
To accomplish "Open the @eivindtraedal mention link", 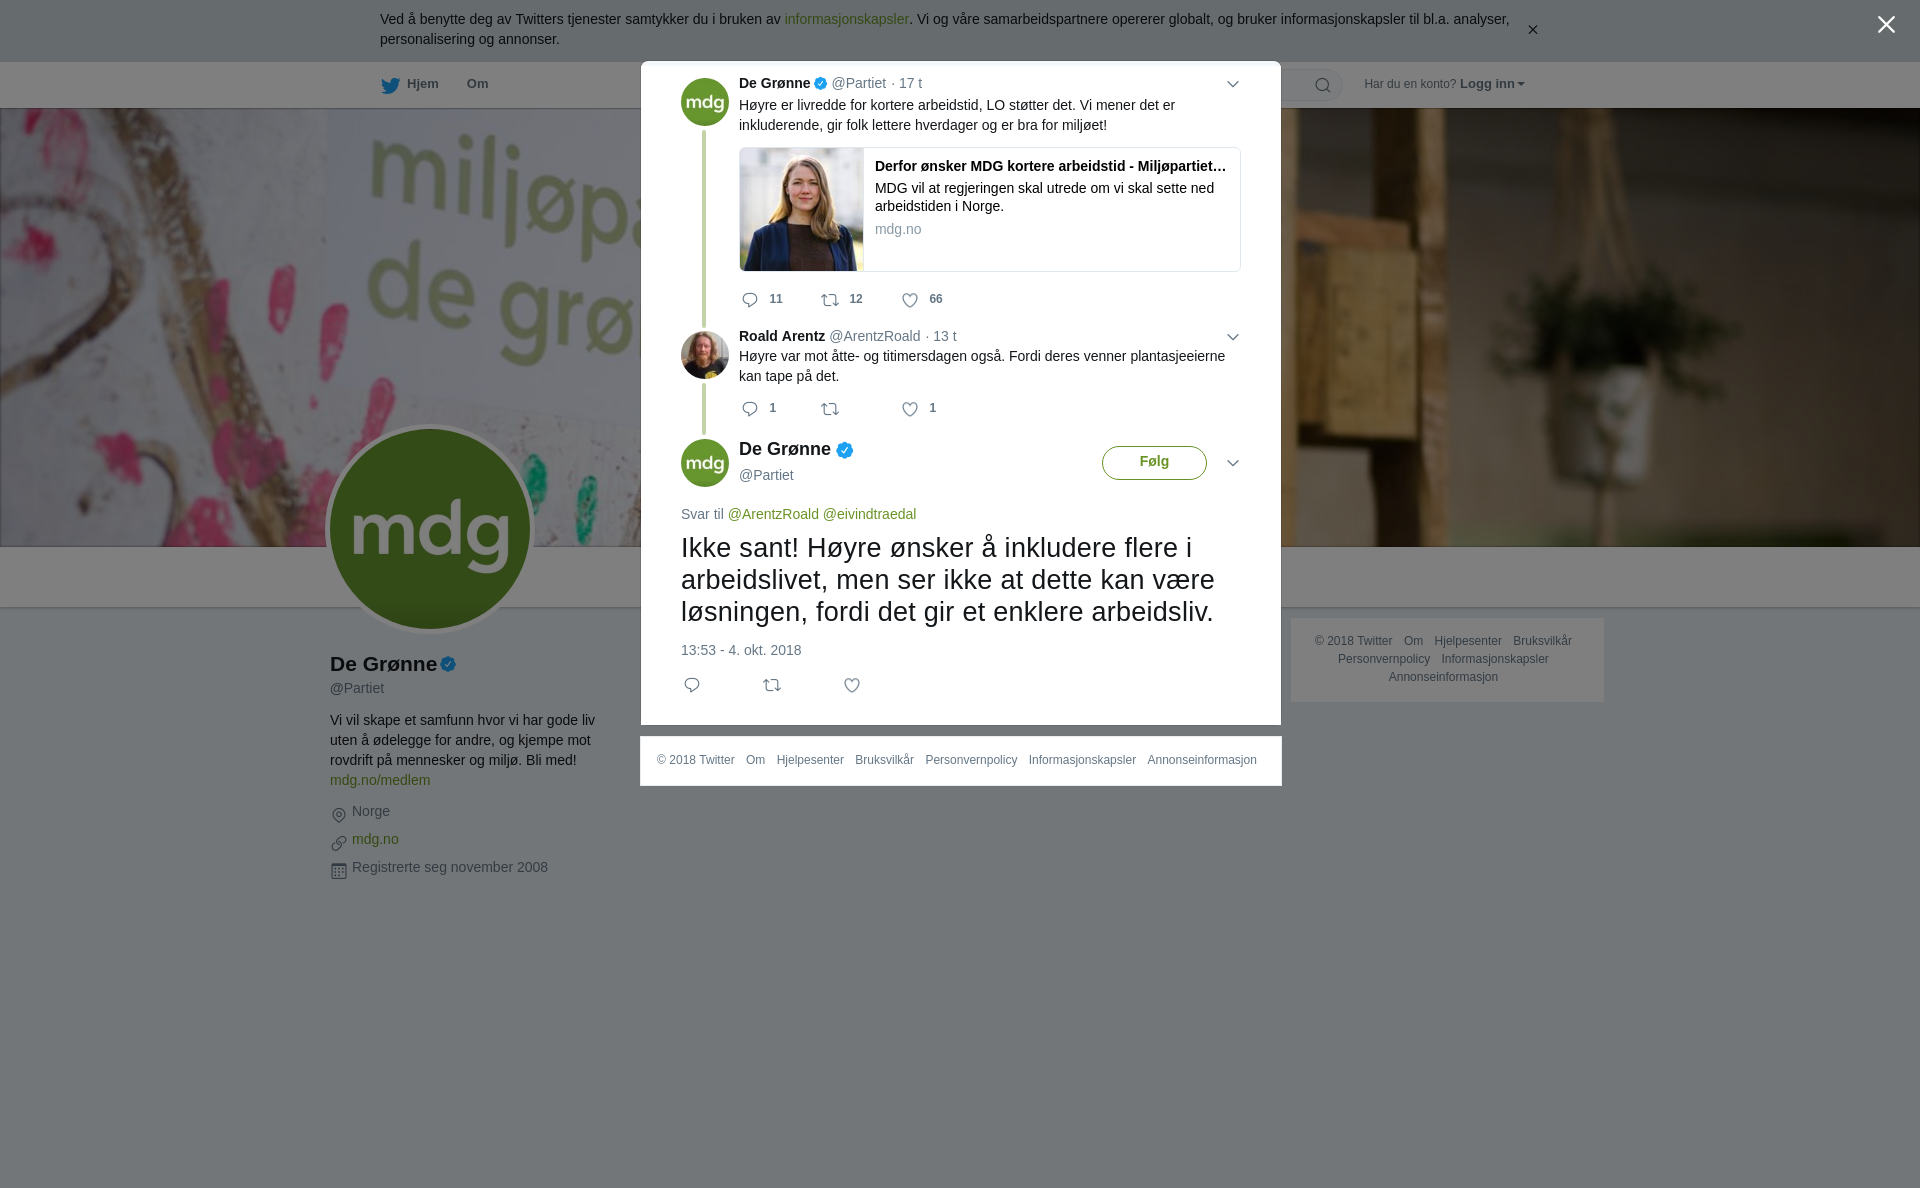I will [869, 514].
